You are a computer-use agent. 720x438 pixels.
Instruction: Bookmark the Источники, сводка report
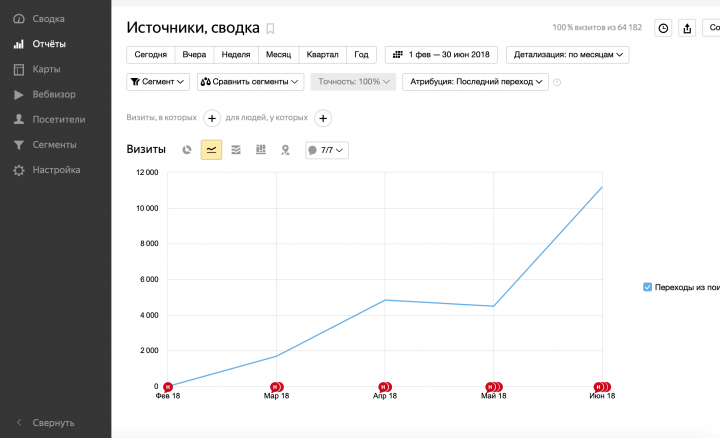[270, 29]
